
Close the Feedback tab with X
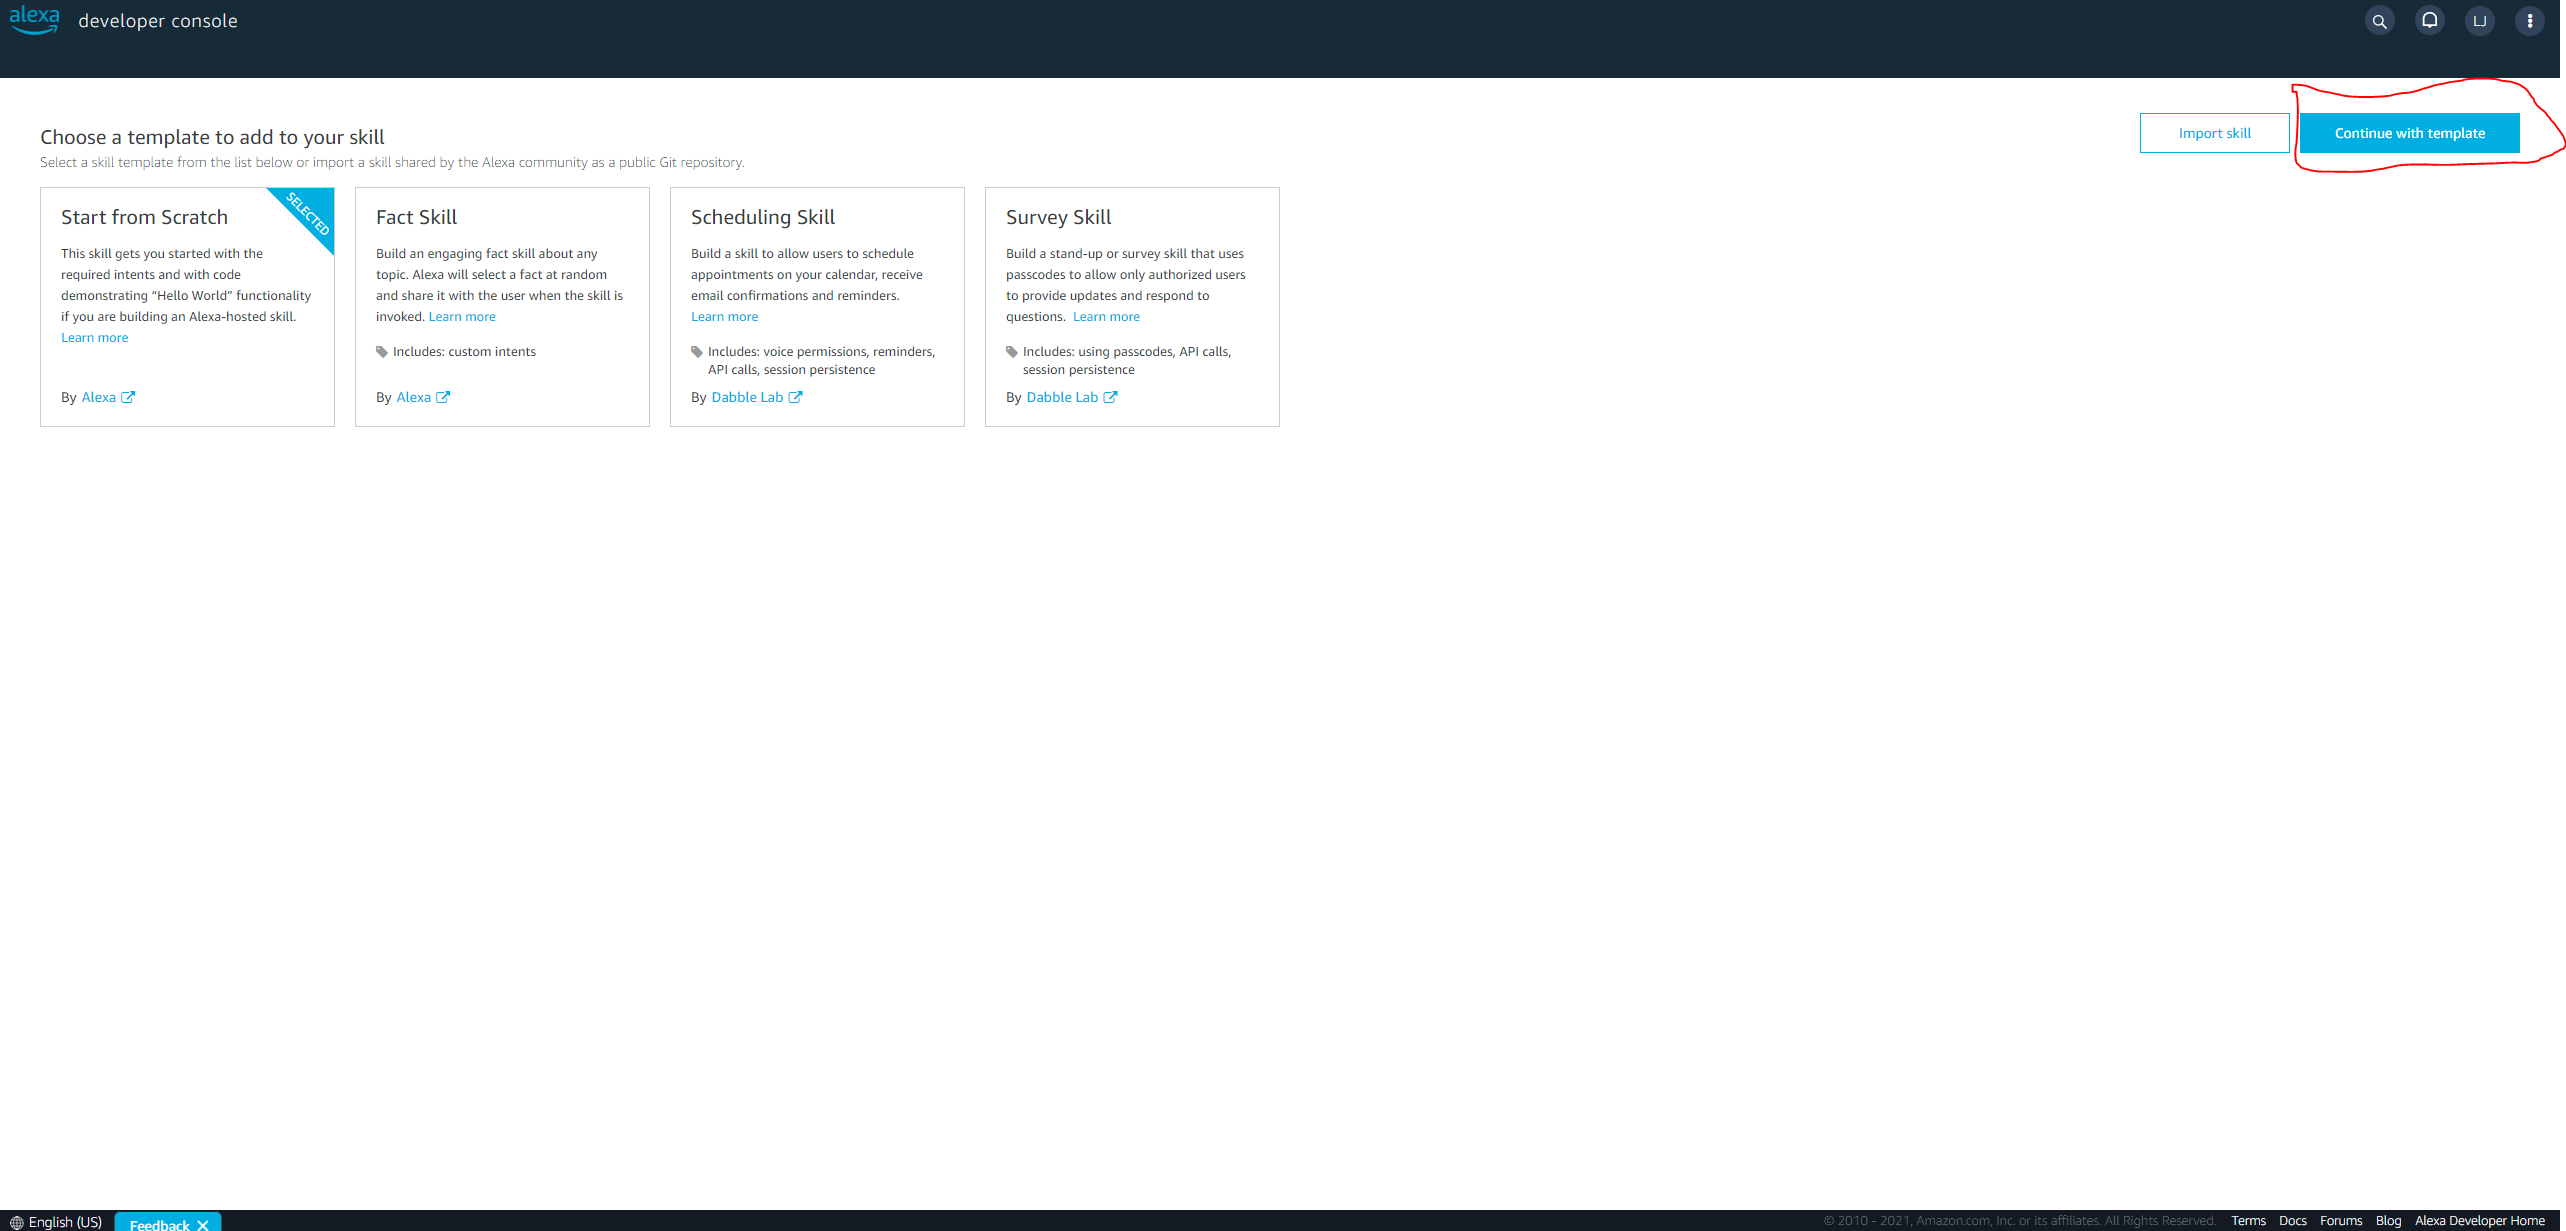pyautogui.click(x=203, y=1224)
